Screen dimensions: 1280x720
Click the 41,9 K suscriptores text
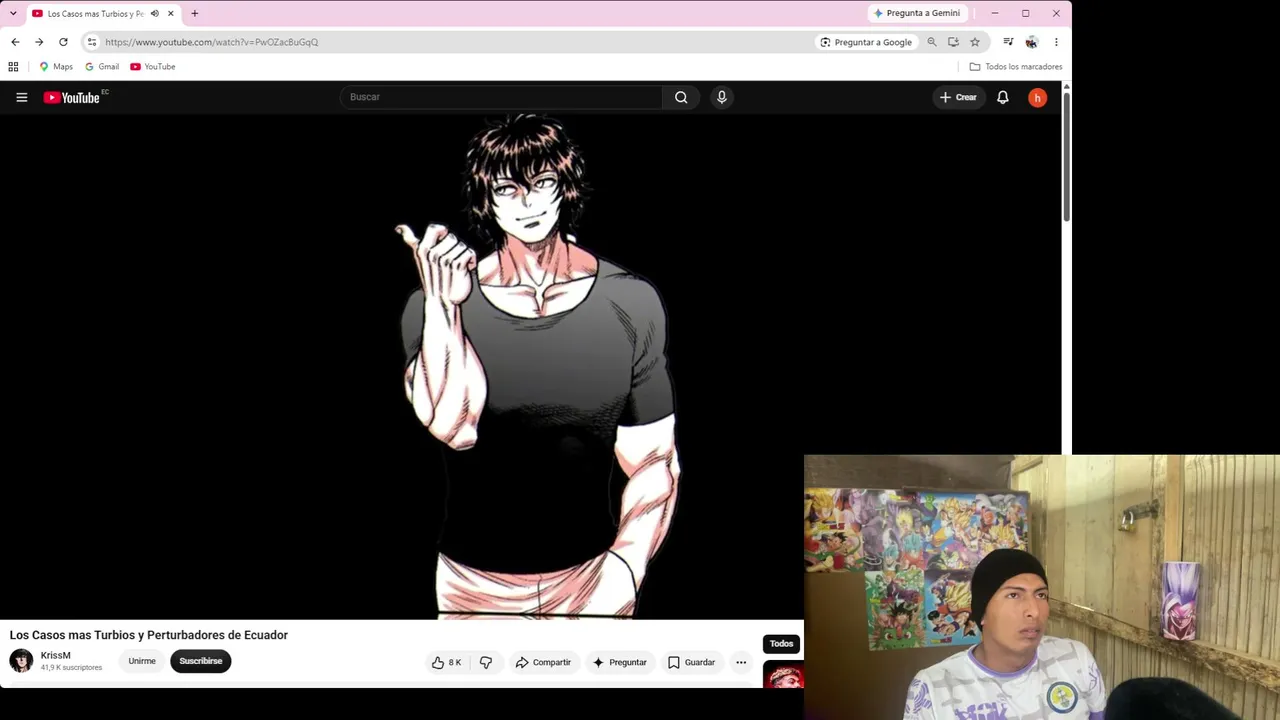click(71, 668)
